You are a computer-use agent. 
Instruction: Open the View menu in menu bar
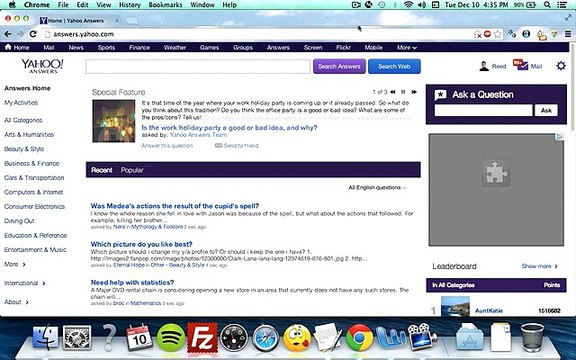click(x=104, y=5)
